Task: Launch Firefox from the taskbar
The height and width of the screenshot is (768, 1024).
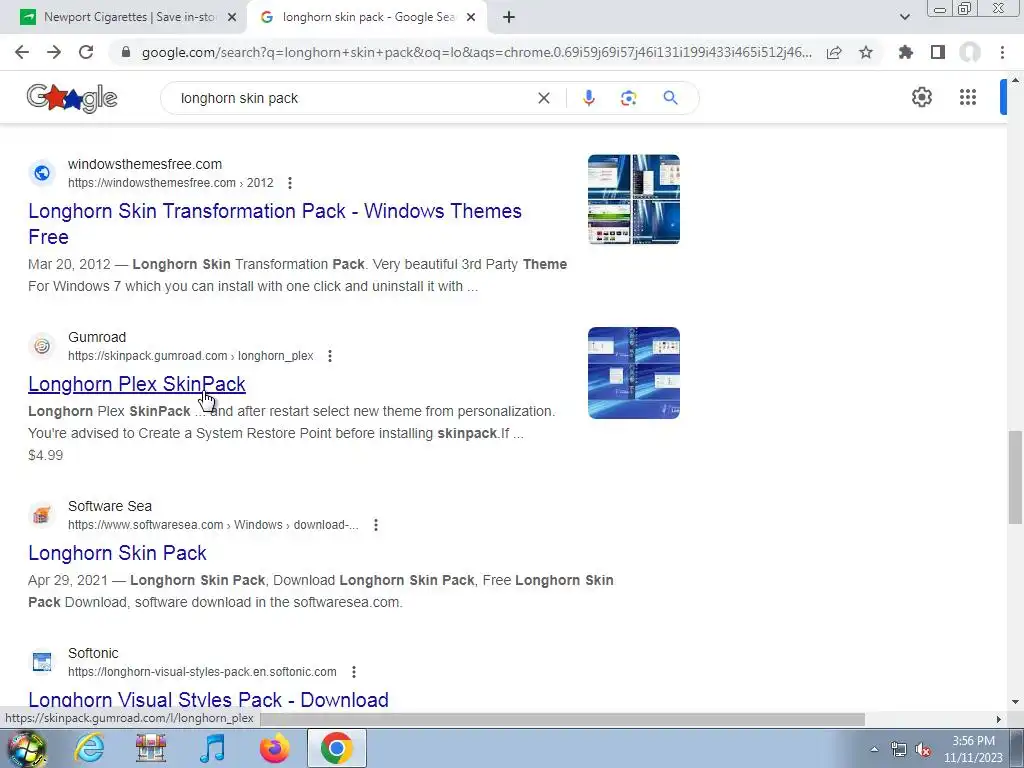Action: click(x=274, y=748)
